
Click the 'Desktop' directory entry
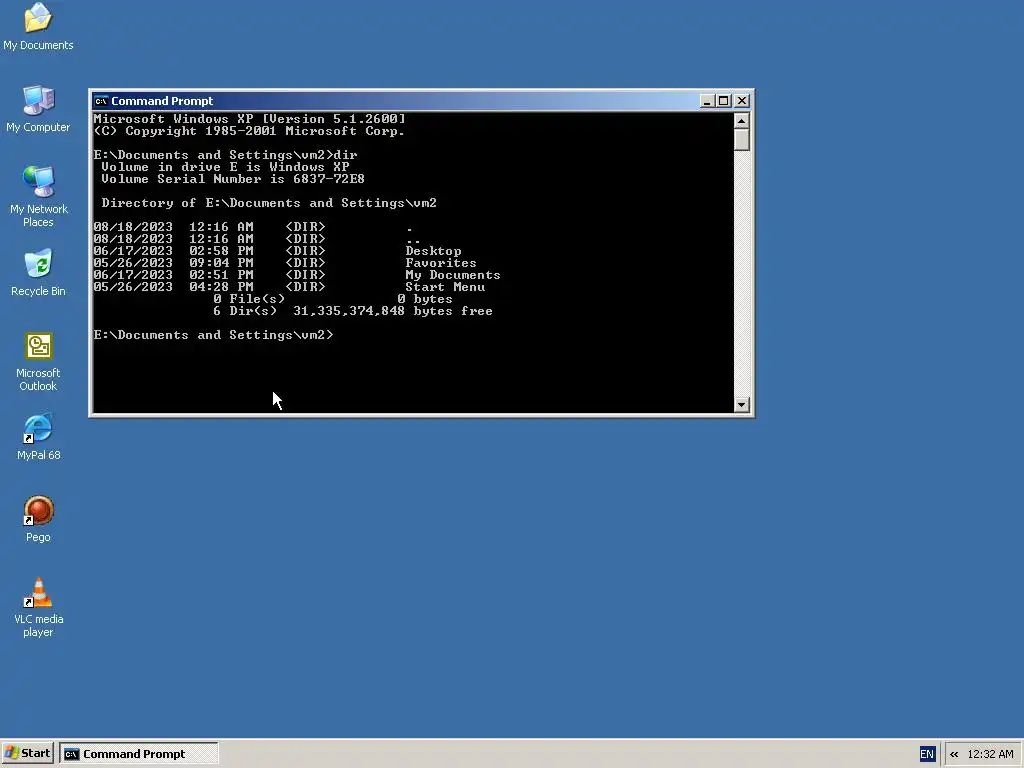point(433,251)
